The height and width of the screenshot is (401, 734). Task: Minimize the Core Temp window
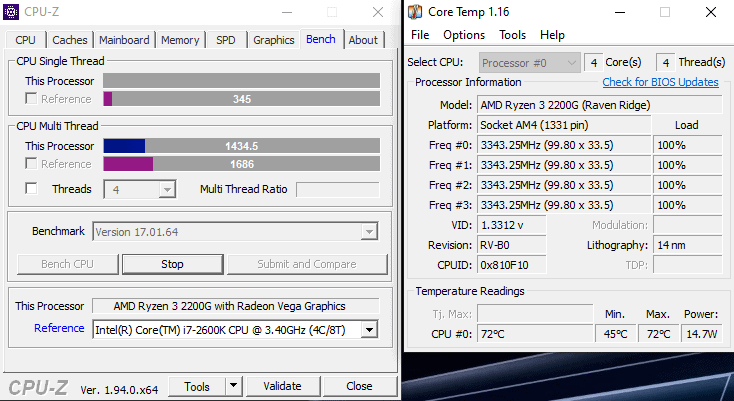[x=619, y=12]
